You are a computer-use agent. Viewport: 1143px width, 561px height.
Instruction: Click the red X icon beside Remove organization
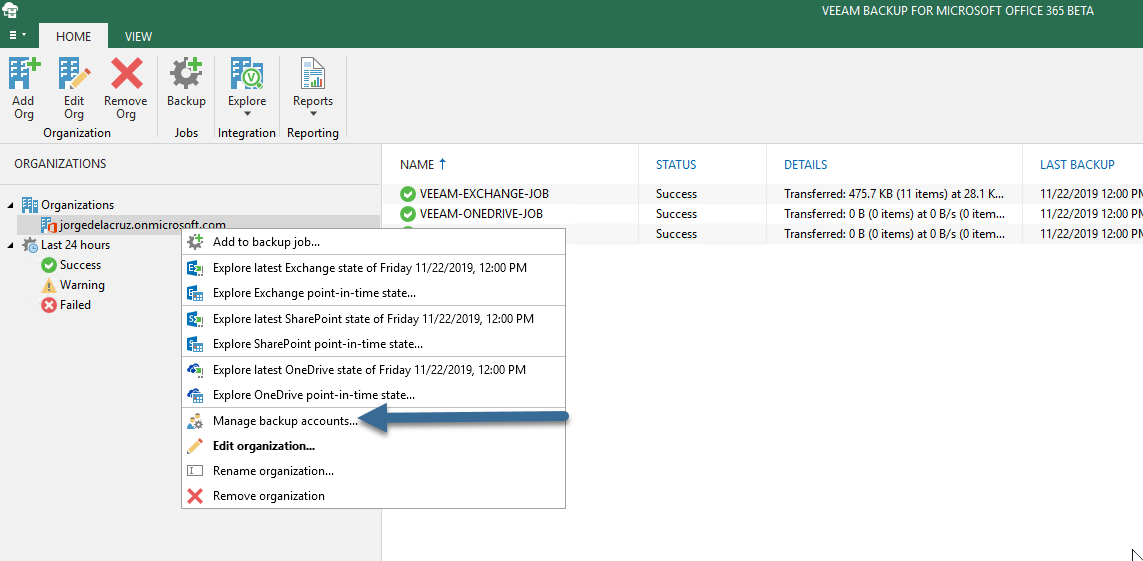[195, 495]
